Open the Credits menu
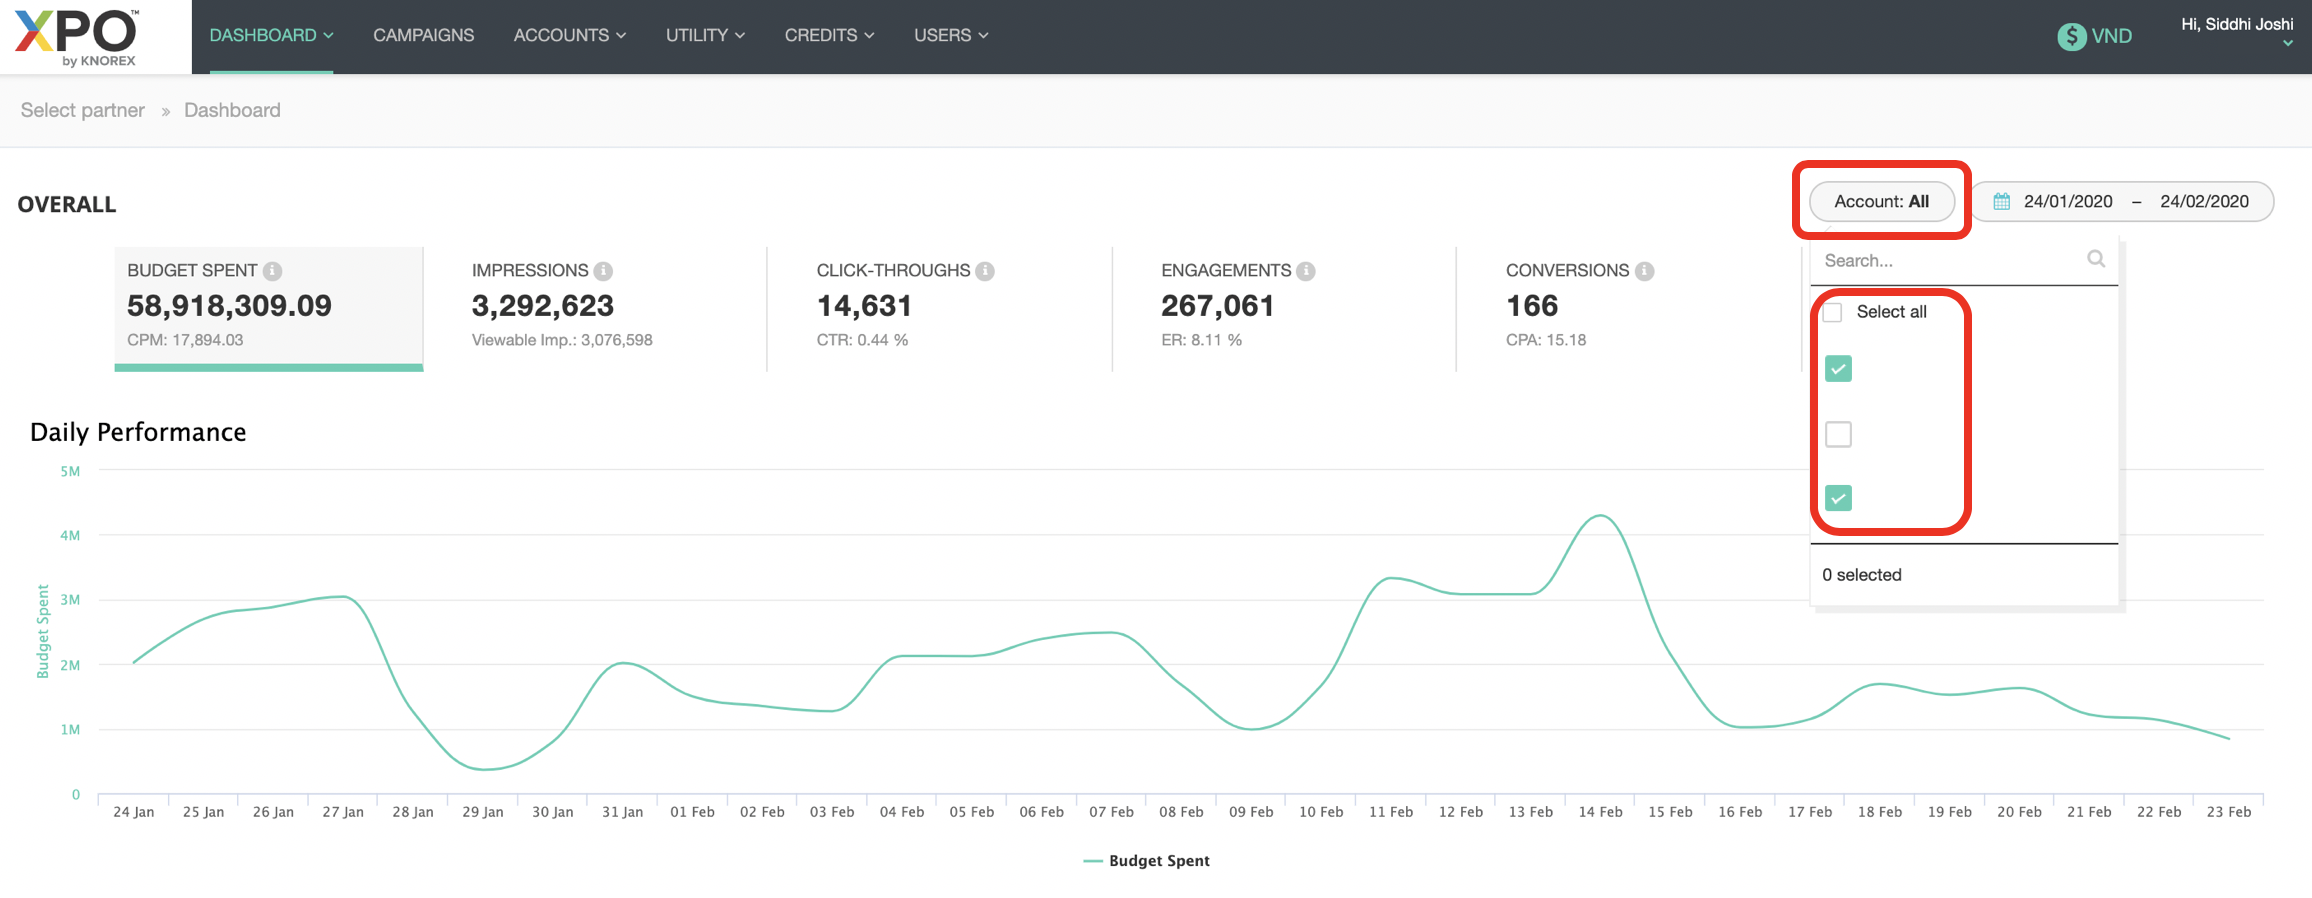 click(x=828, y=35)
